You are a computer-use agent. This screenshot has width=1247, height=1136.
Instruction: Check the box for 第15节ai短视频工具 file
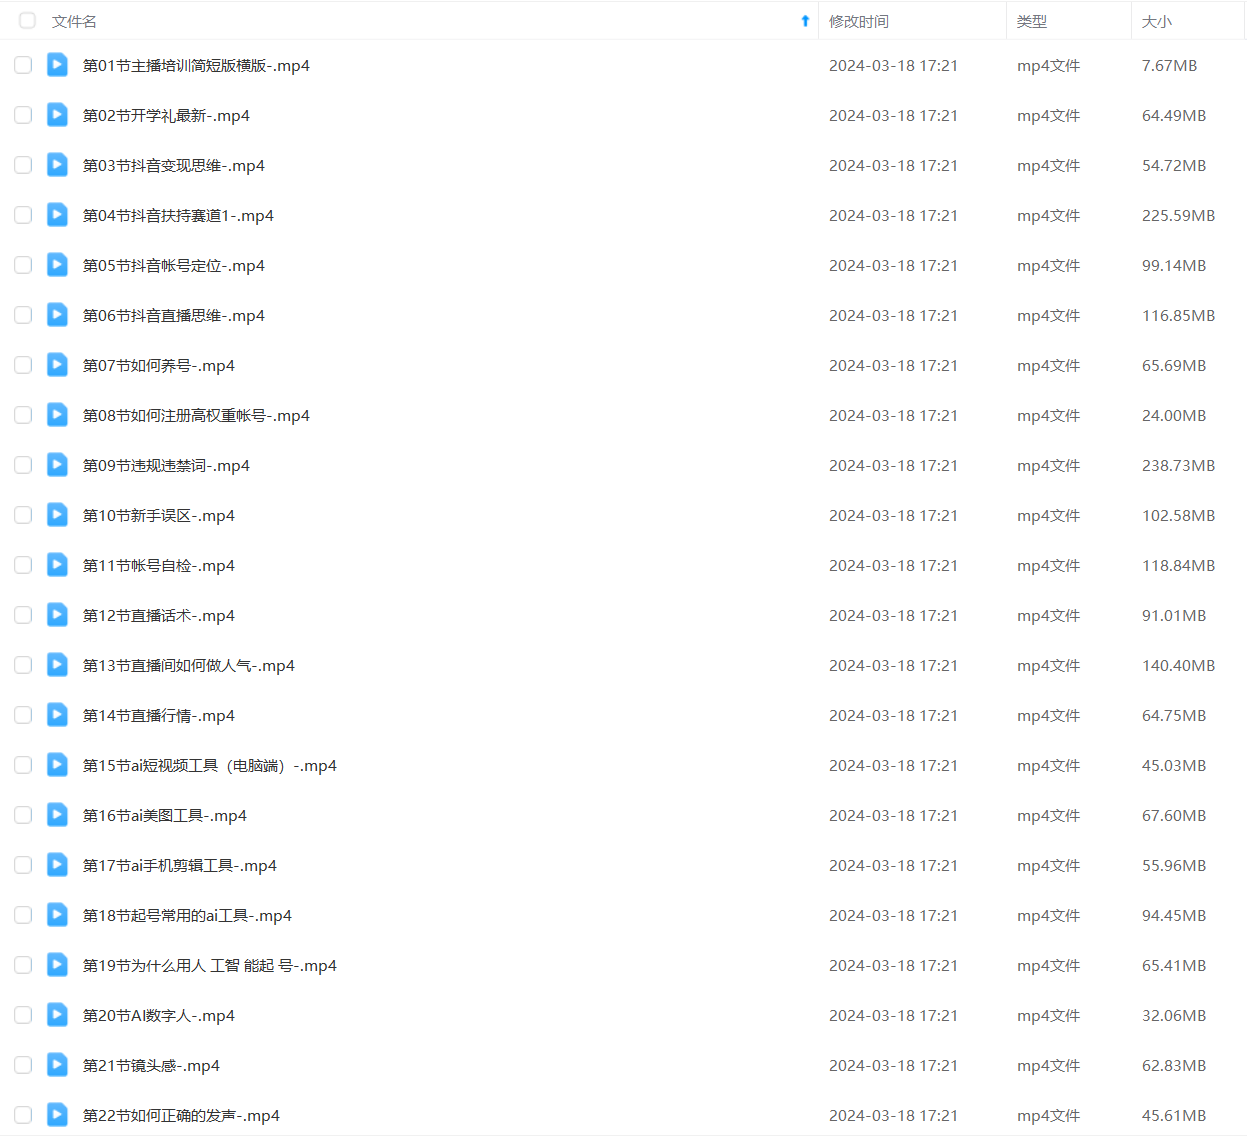coord(23,765)
